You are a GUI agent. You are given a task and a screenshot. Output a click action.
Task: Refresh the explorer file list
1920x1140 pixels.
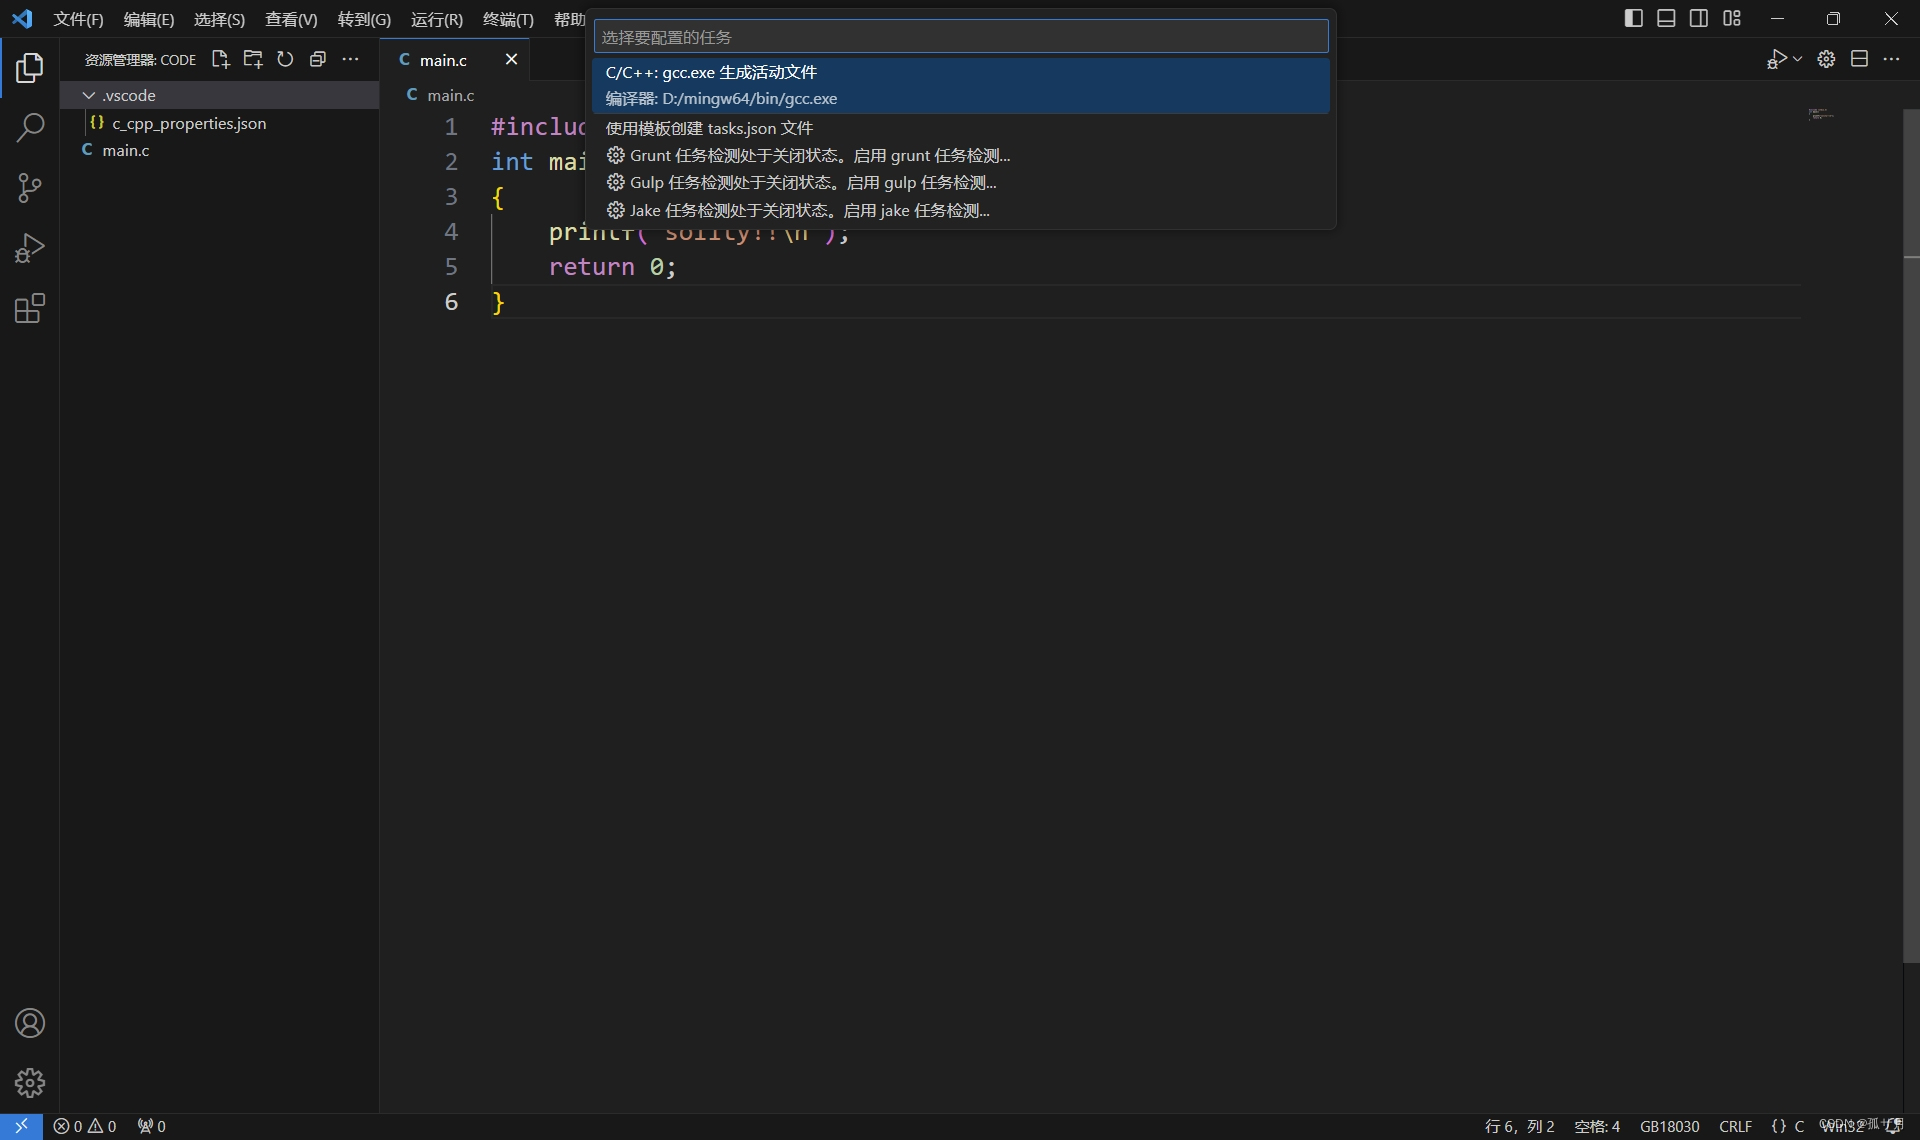point(285,60)
